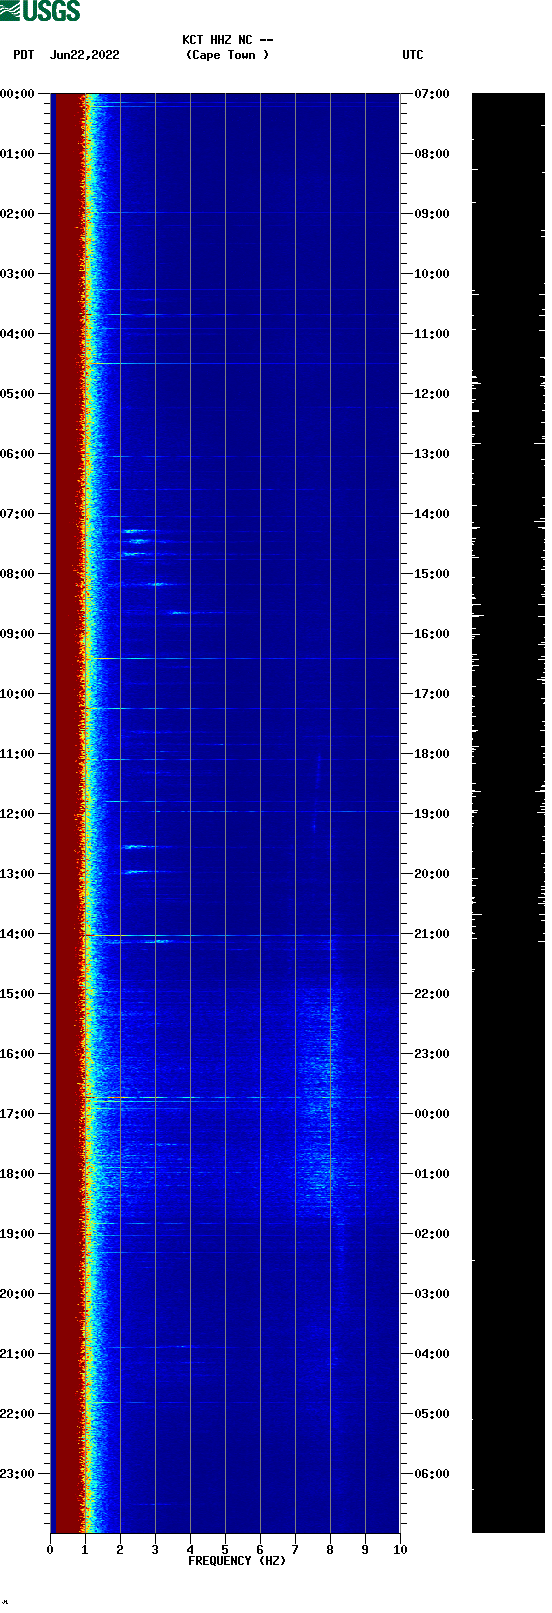Click the 03:00 PDT time tick
The height and width of the screenshot is (1613, 552).
tap(18, 274)
